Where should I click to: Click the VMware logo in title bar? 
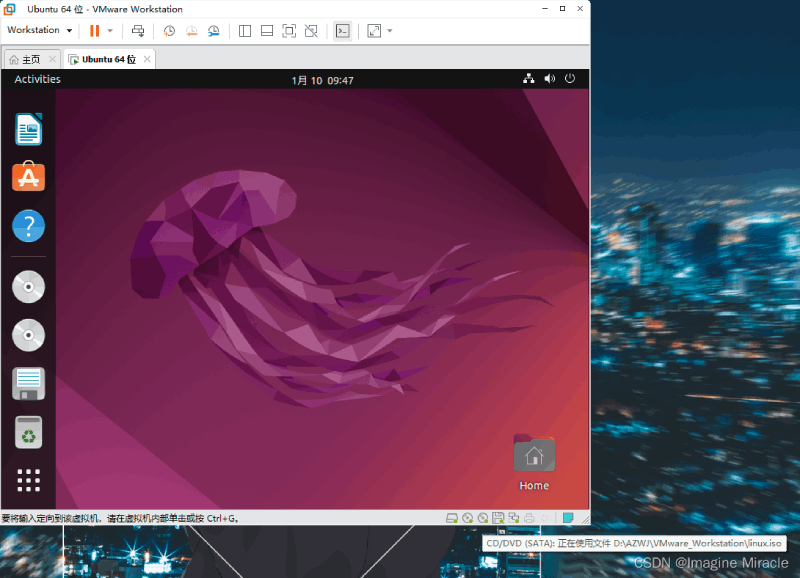[9, 9]
